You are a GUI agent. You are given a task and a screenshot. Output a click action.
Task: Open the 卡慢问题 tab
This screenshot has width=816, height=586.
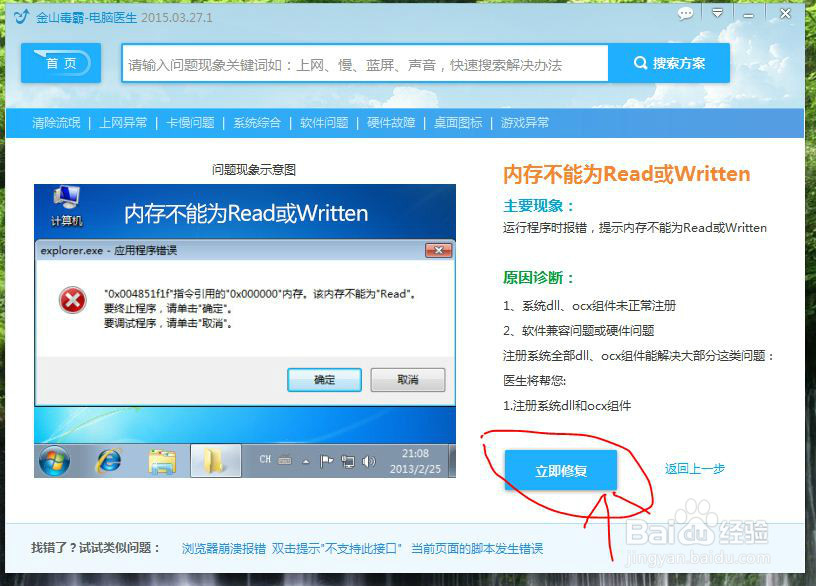click(x=190, y=123)
